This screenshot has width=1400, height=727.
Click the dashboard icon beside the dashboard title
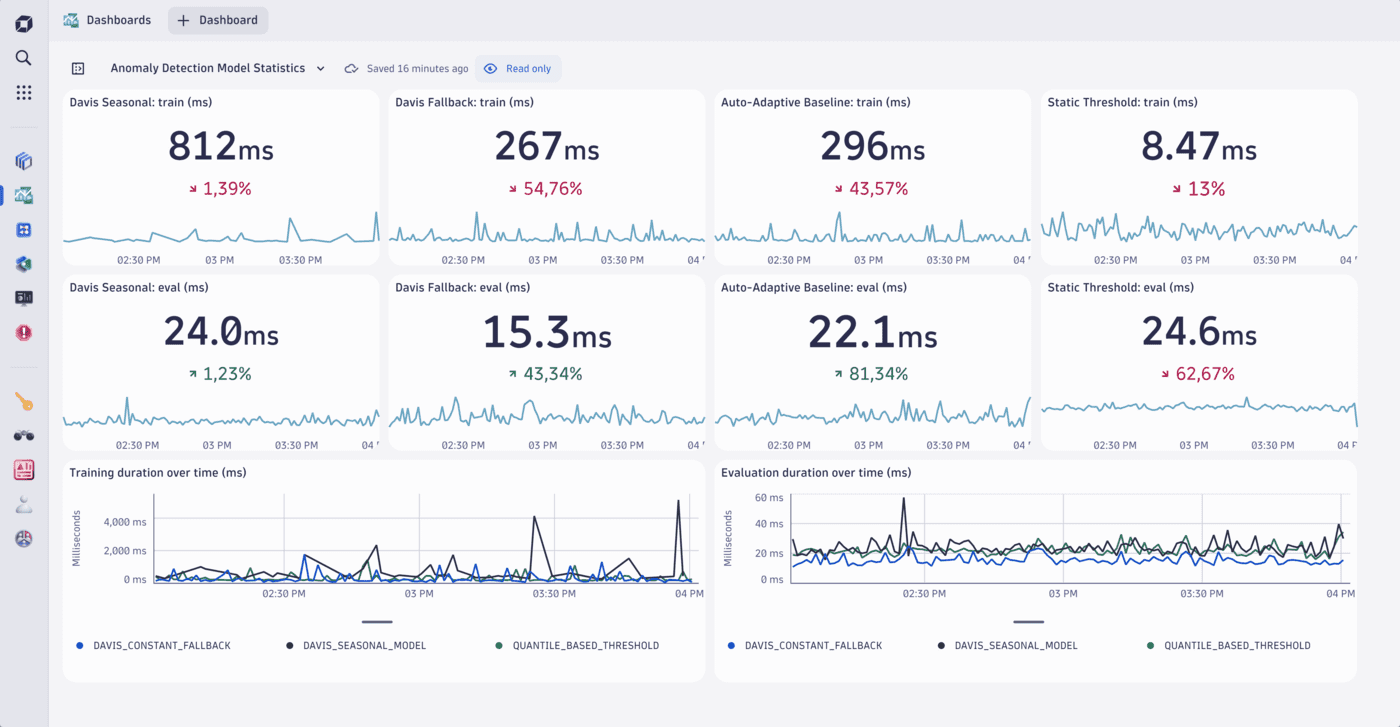tap(78, 68)
